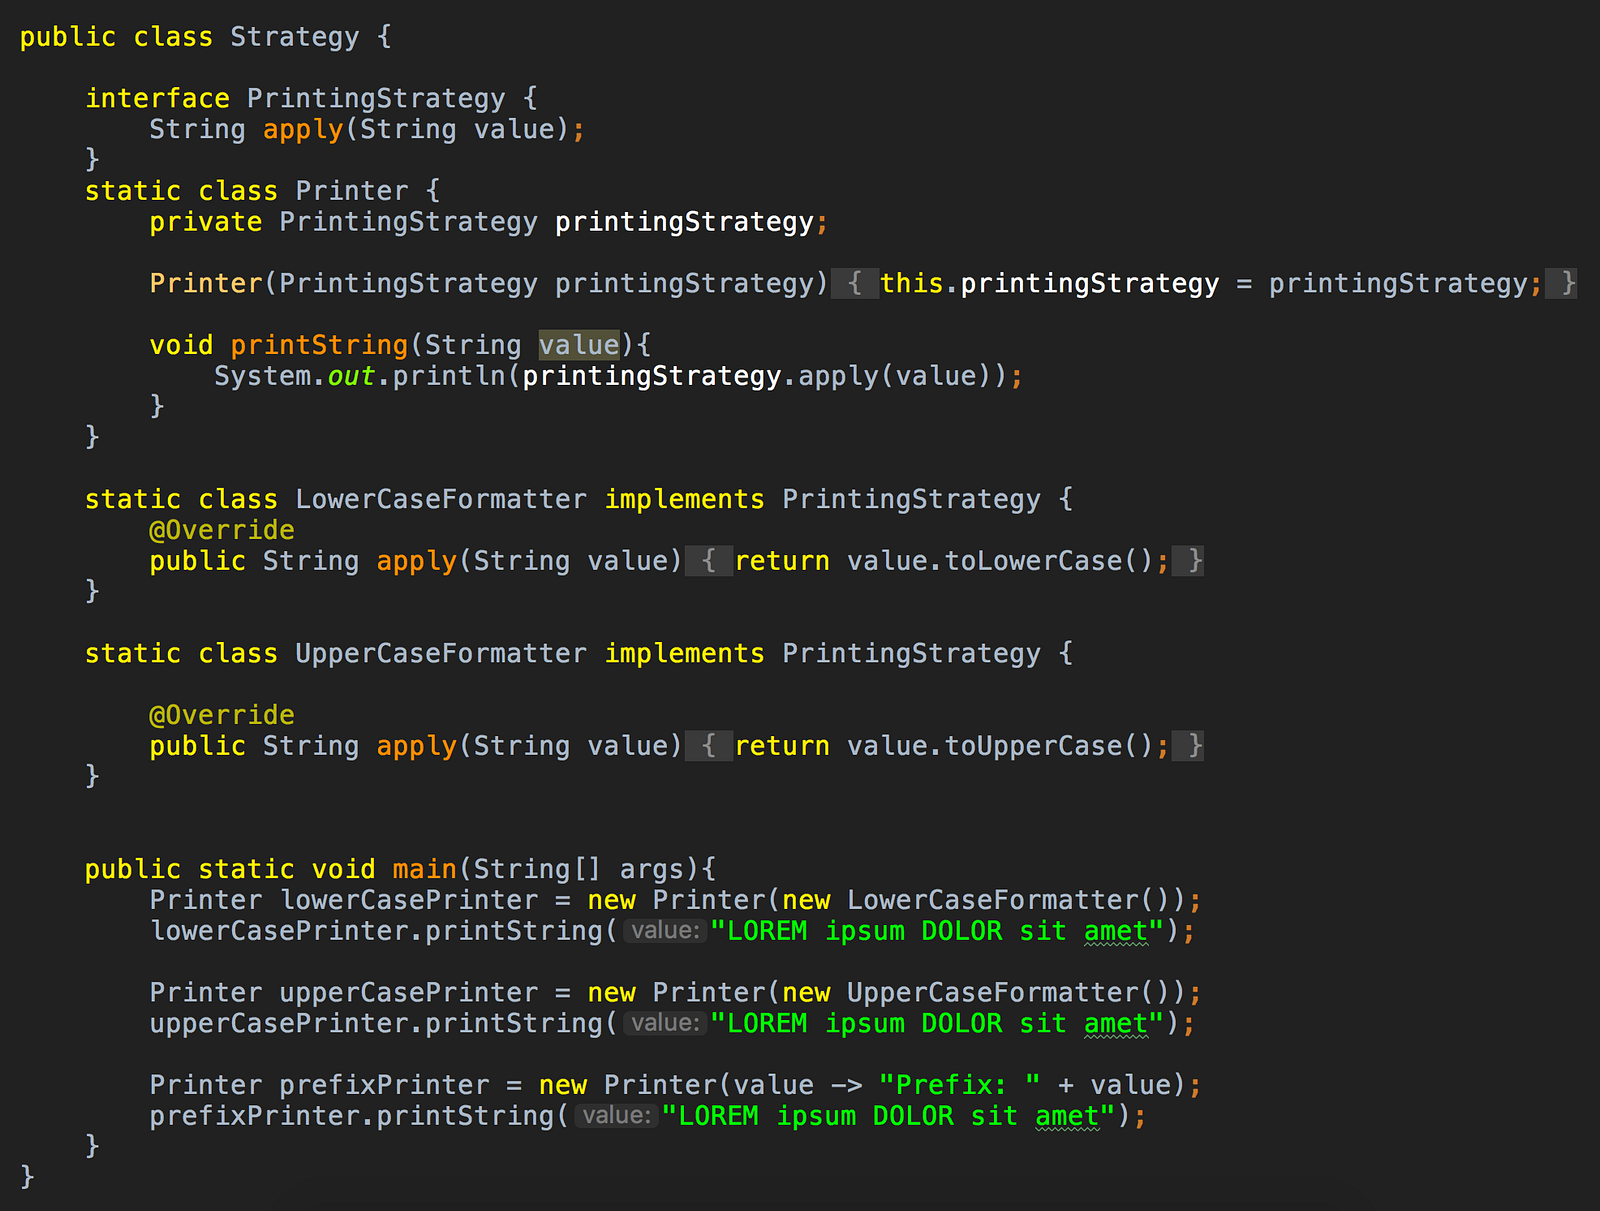Click the italic out field in System.out
Image resolution: width=1600 pixels, height=1211 pixels.
tap(351, 376)
